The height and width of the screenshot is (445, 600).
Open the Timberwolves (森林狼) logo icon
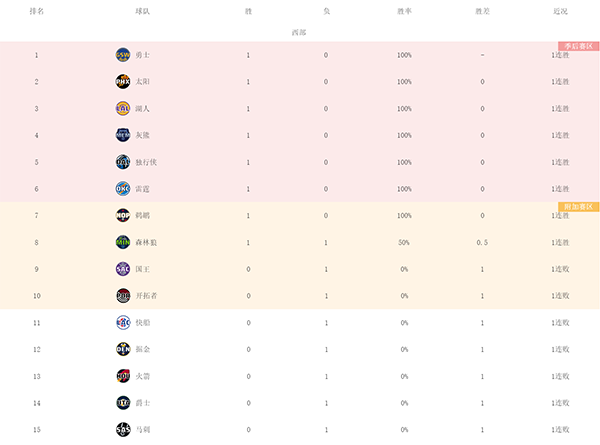tap(123, 242)
